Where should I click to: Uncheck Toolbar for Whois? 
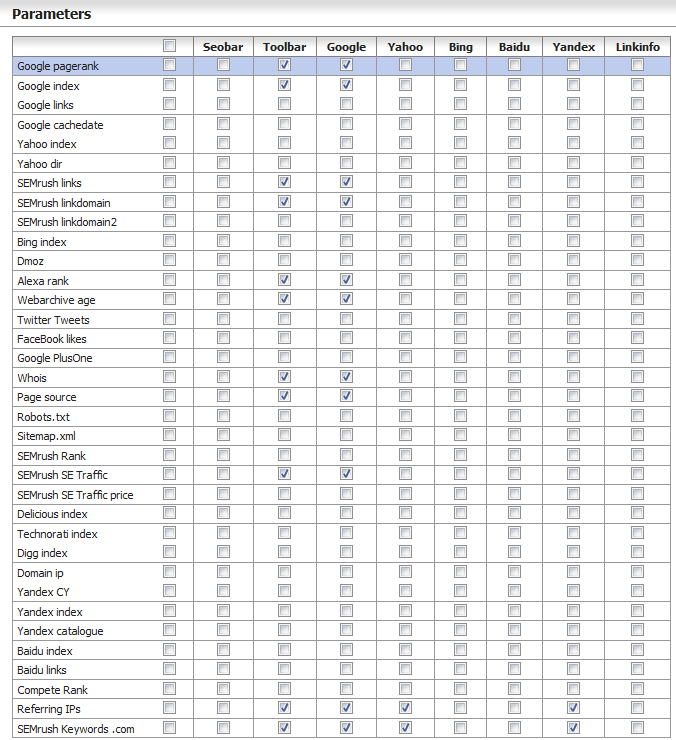pyautogui.click(x=284, y=377)
